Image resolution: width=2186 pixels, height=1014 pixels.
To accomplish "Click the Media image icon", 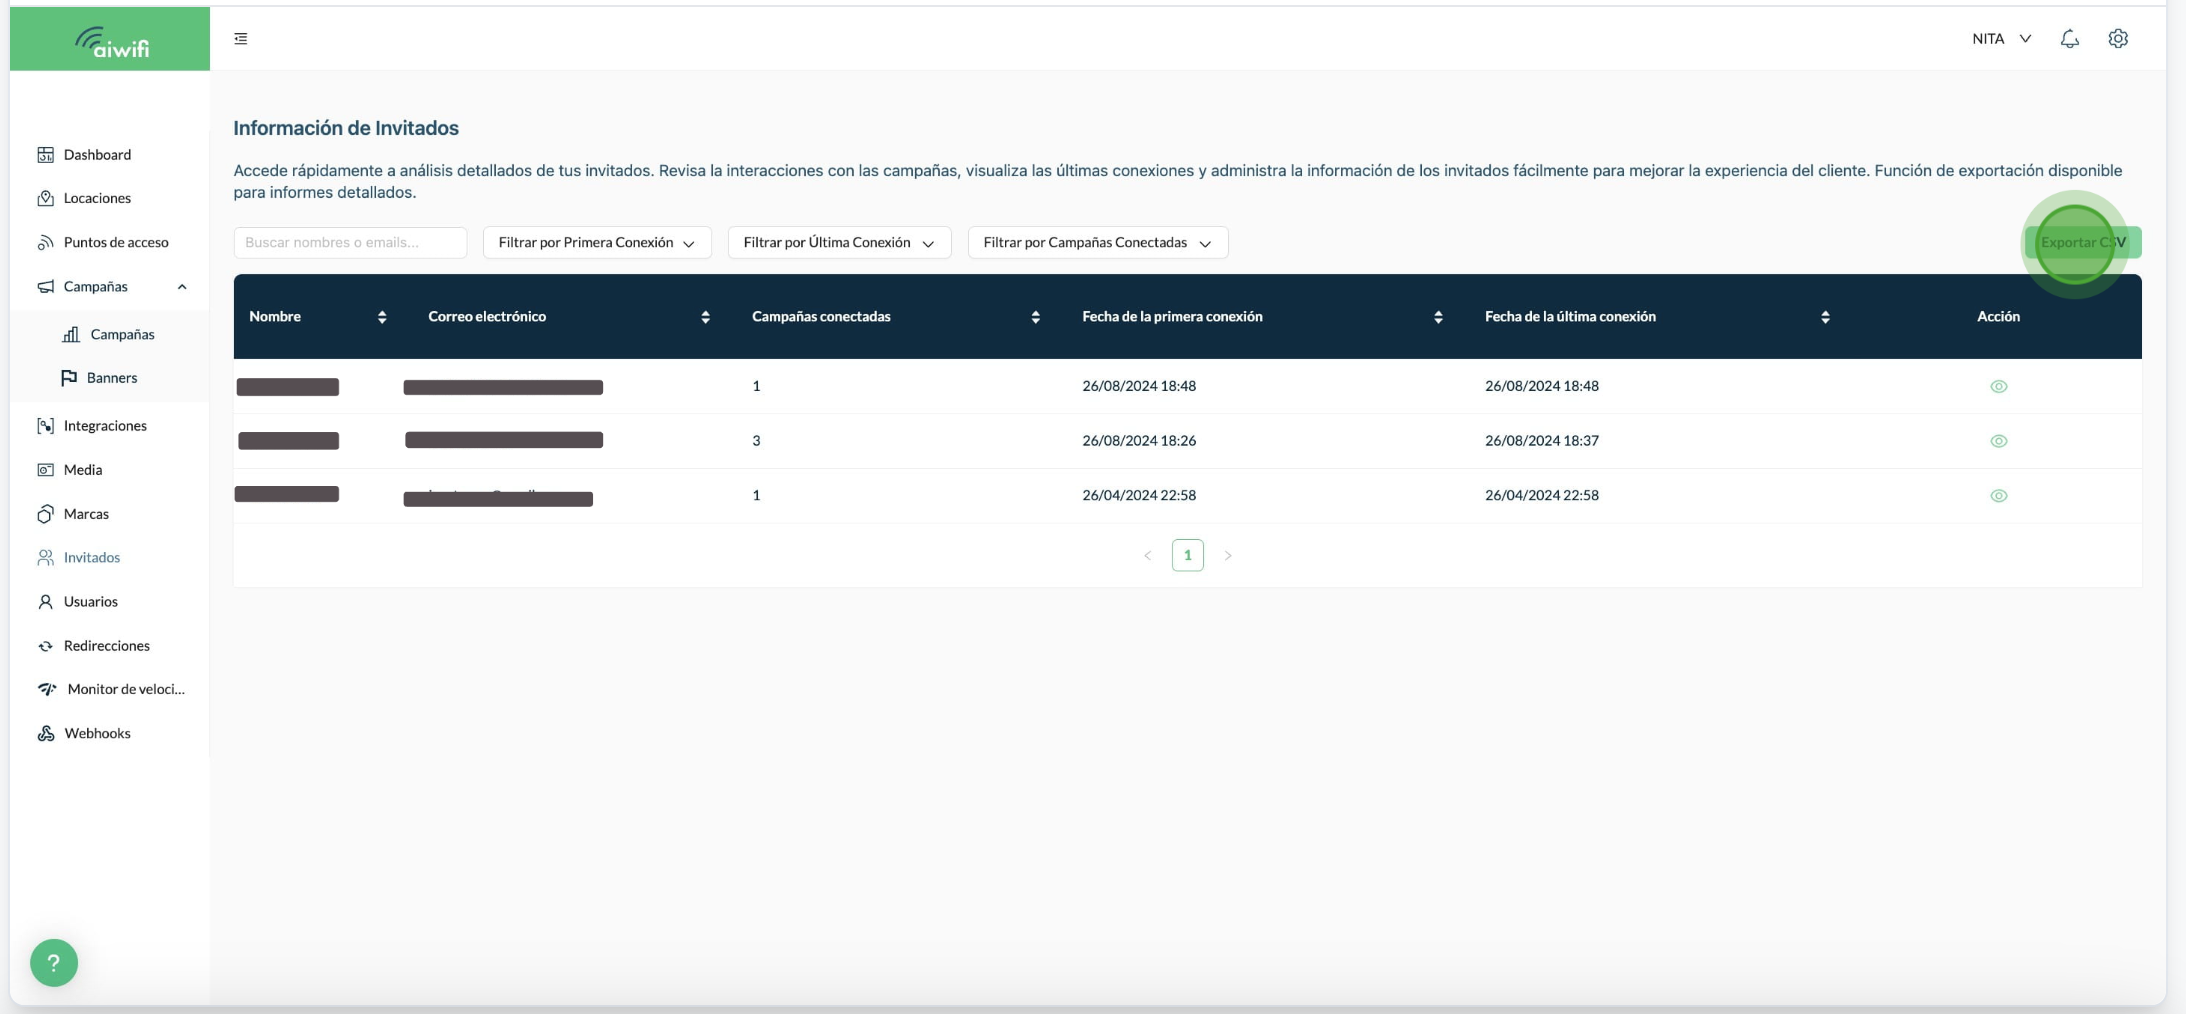I will [x=46, y=470].
